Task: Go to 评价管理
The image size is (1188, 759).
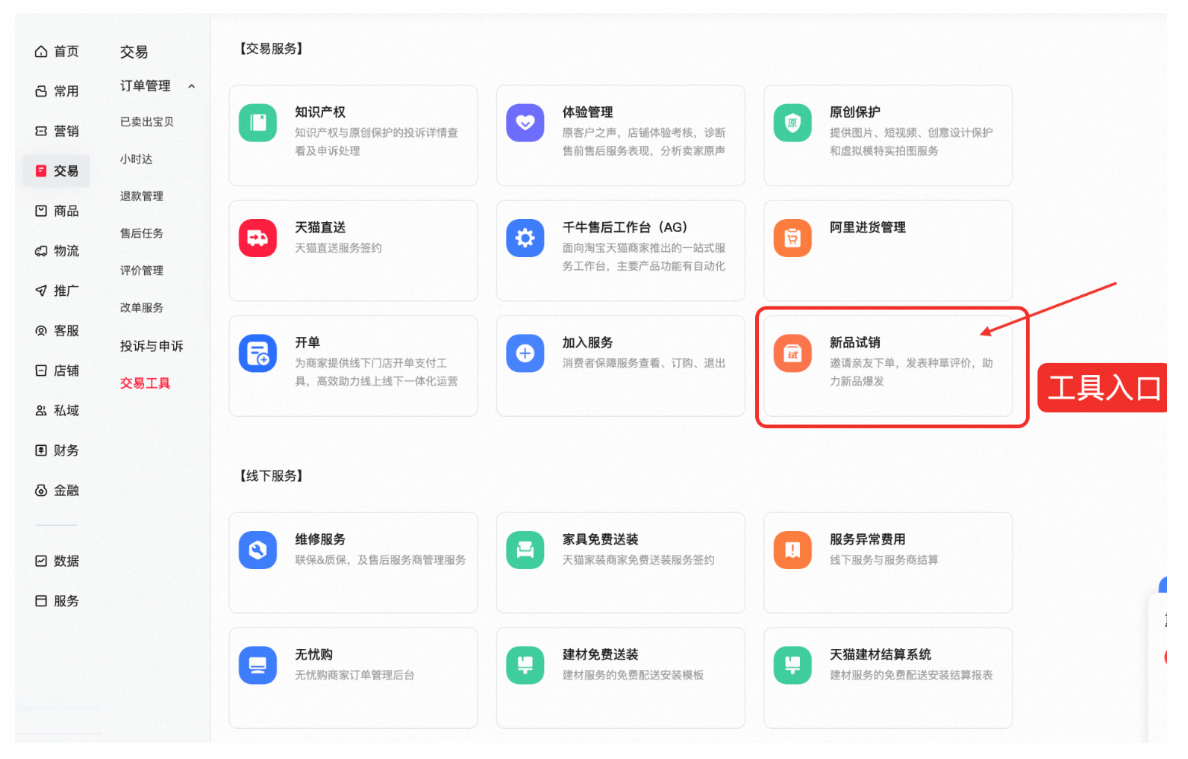Action: [x=141, y=270]
